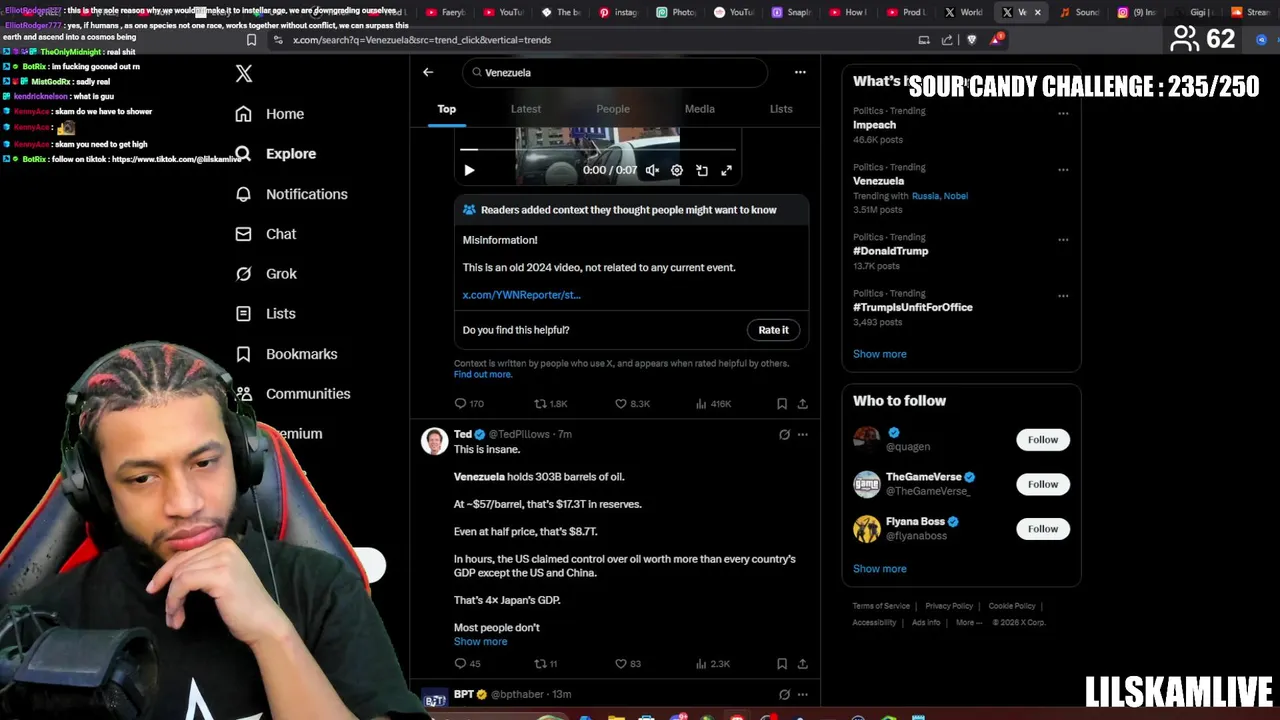Open Chat in the sidebar
Screen dimensions: 1280x720
(x=266, y=234)
